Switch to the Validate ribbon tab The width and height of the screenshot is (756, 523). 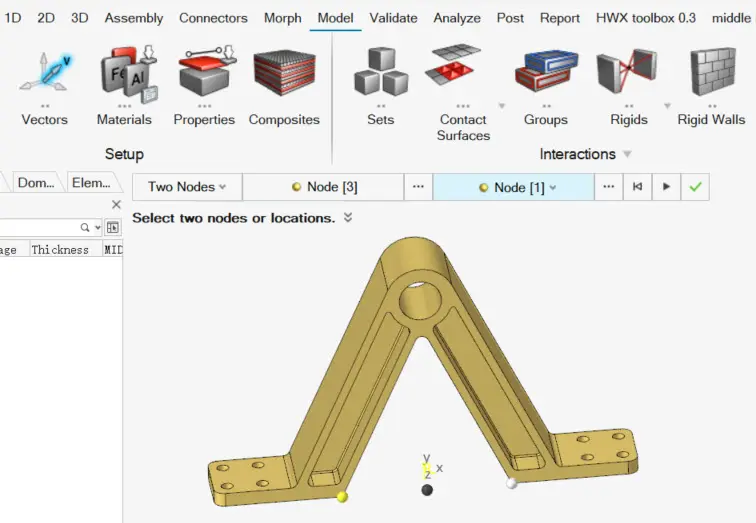(393, 18)
